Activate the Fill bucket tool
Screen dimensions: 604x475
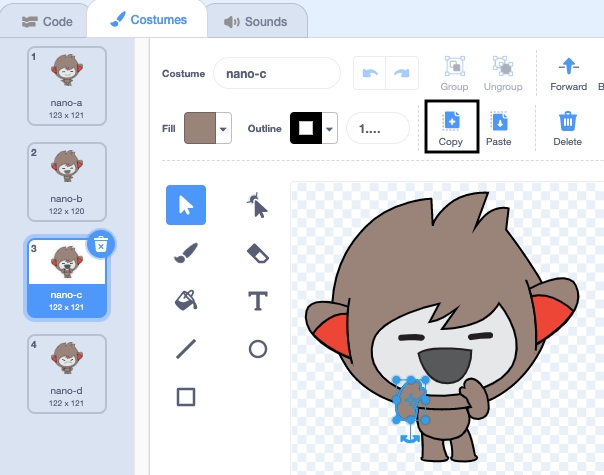point(185,301)
